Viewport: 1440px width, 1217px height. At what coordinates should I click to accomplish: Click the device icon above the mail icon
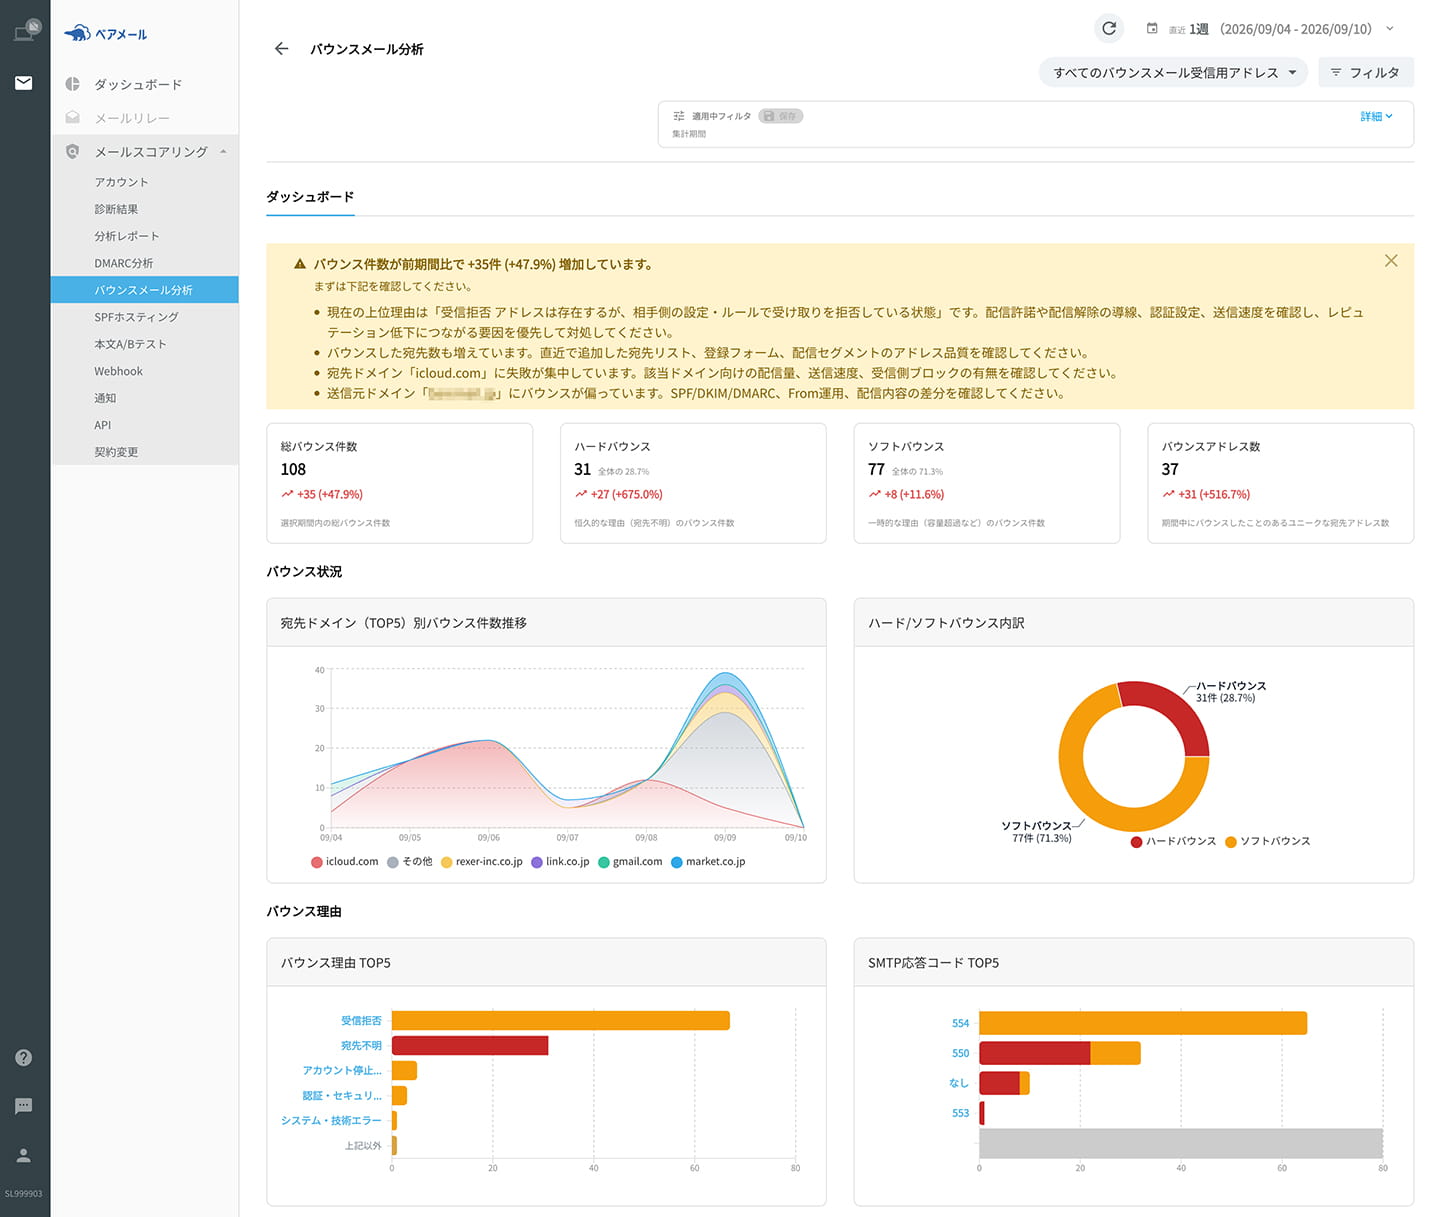pyautogui.click(x=27, y=30)
